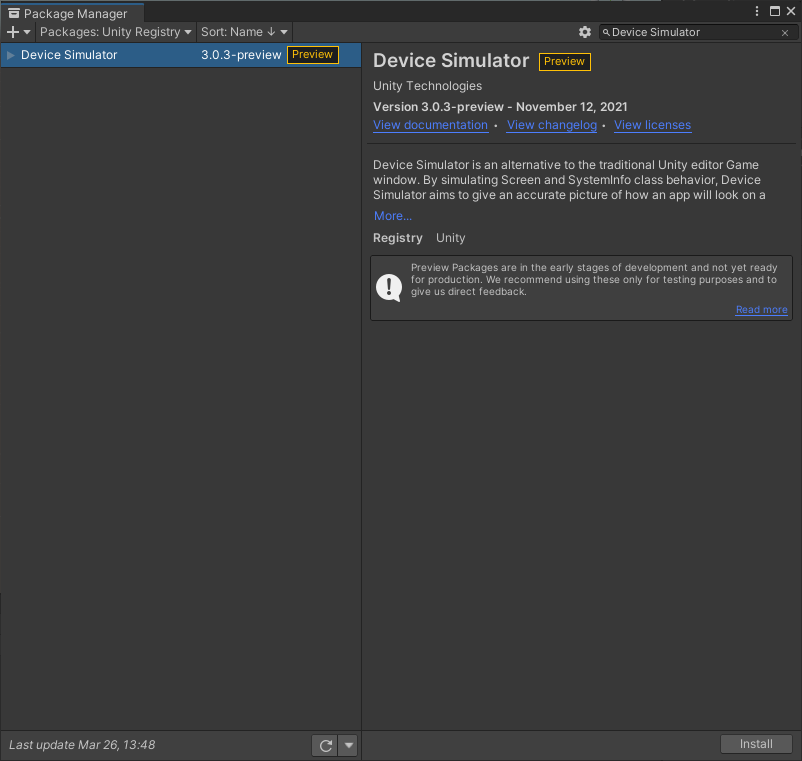This screenshot has width=802, height=761.
Task: Click the Registry Unity label
Action: 419,238
